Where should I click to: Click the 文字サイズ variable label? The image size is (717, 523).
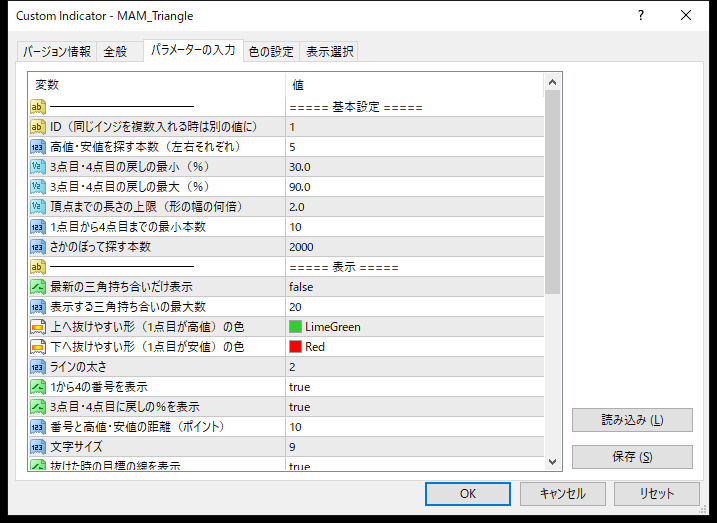(x=76, y=447)
